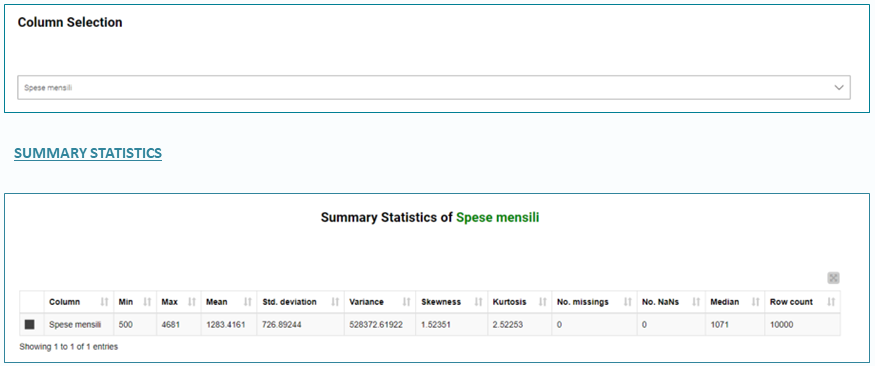Sort table by Max column
This screenshot has height=366, width=875.
click(179, 302)
